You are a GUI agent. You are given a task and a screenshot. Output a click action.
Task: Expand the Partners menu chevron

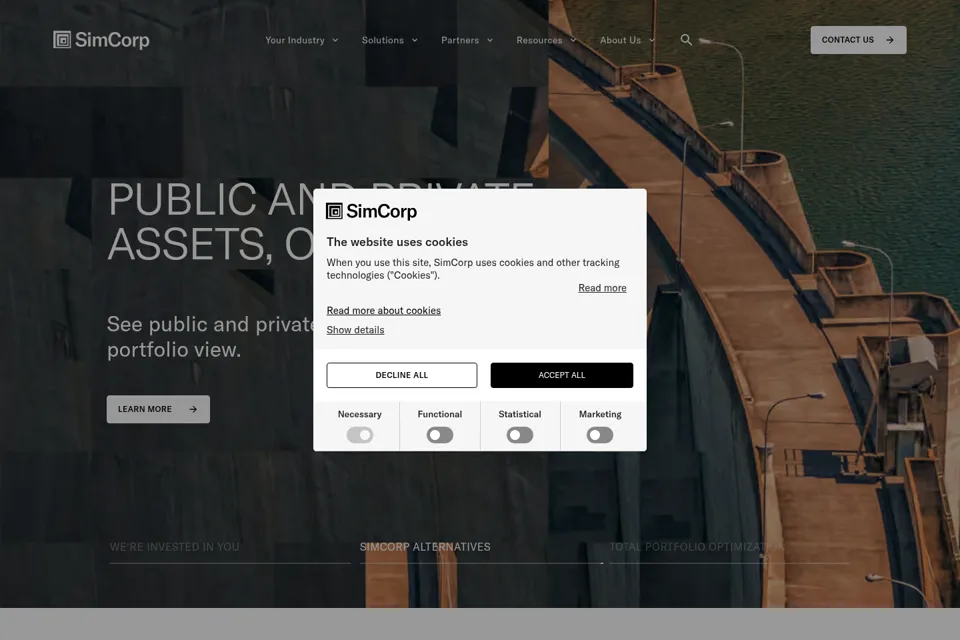[490, 40]
